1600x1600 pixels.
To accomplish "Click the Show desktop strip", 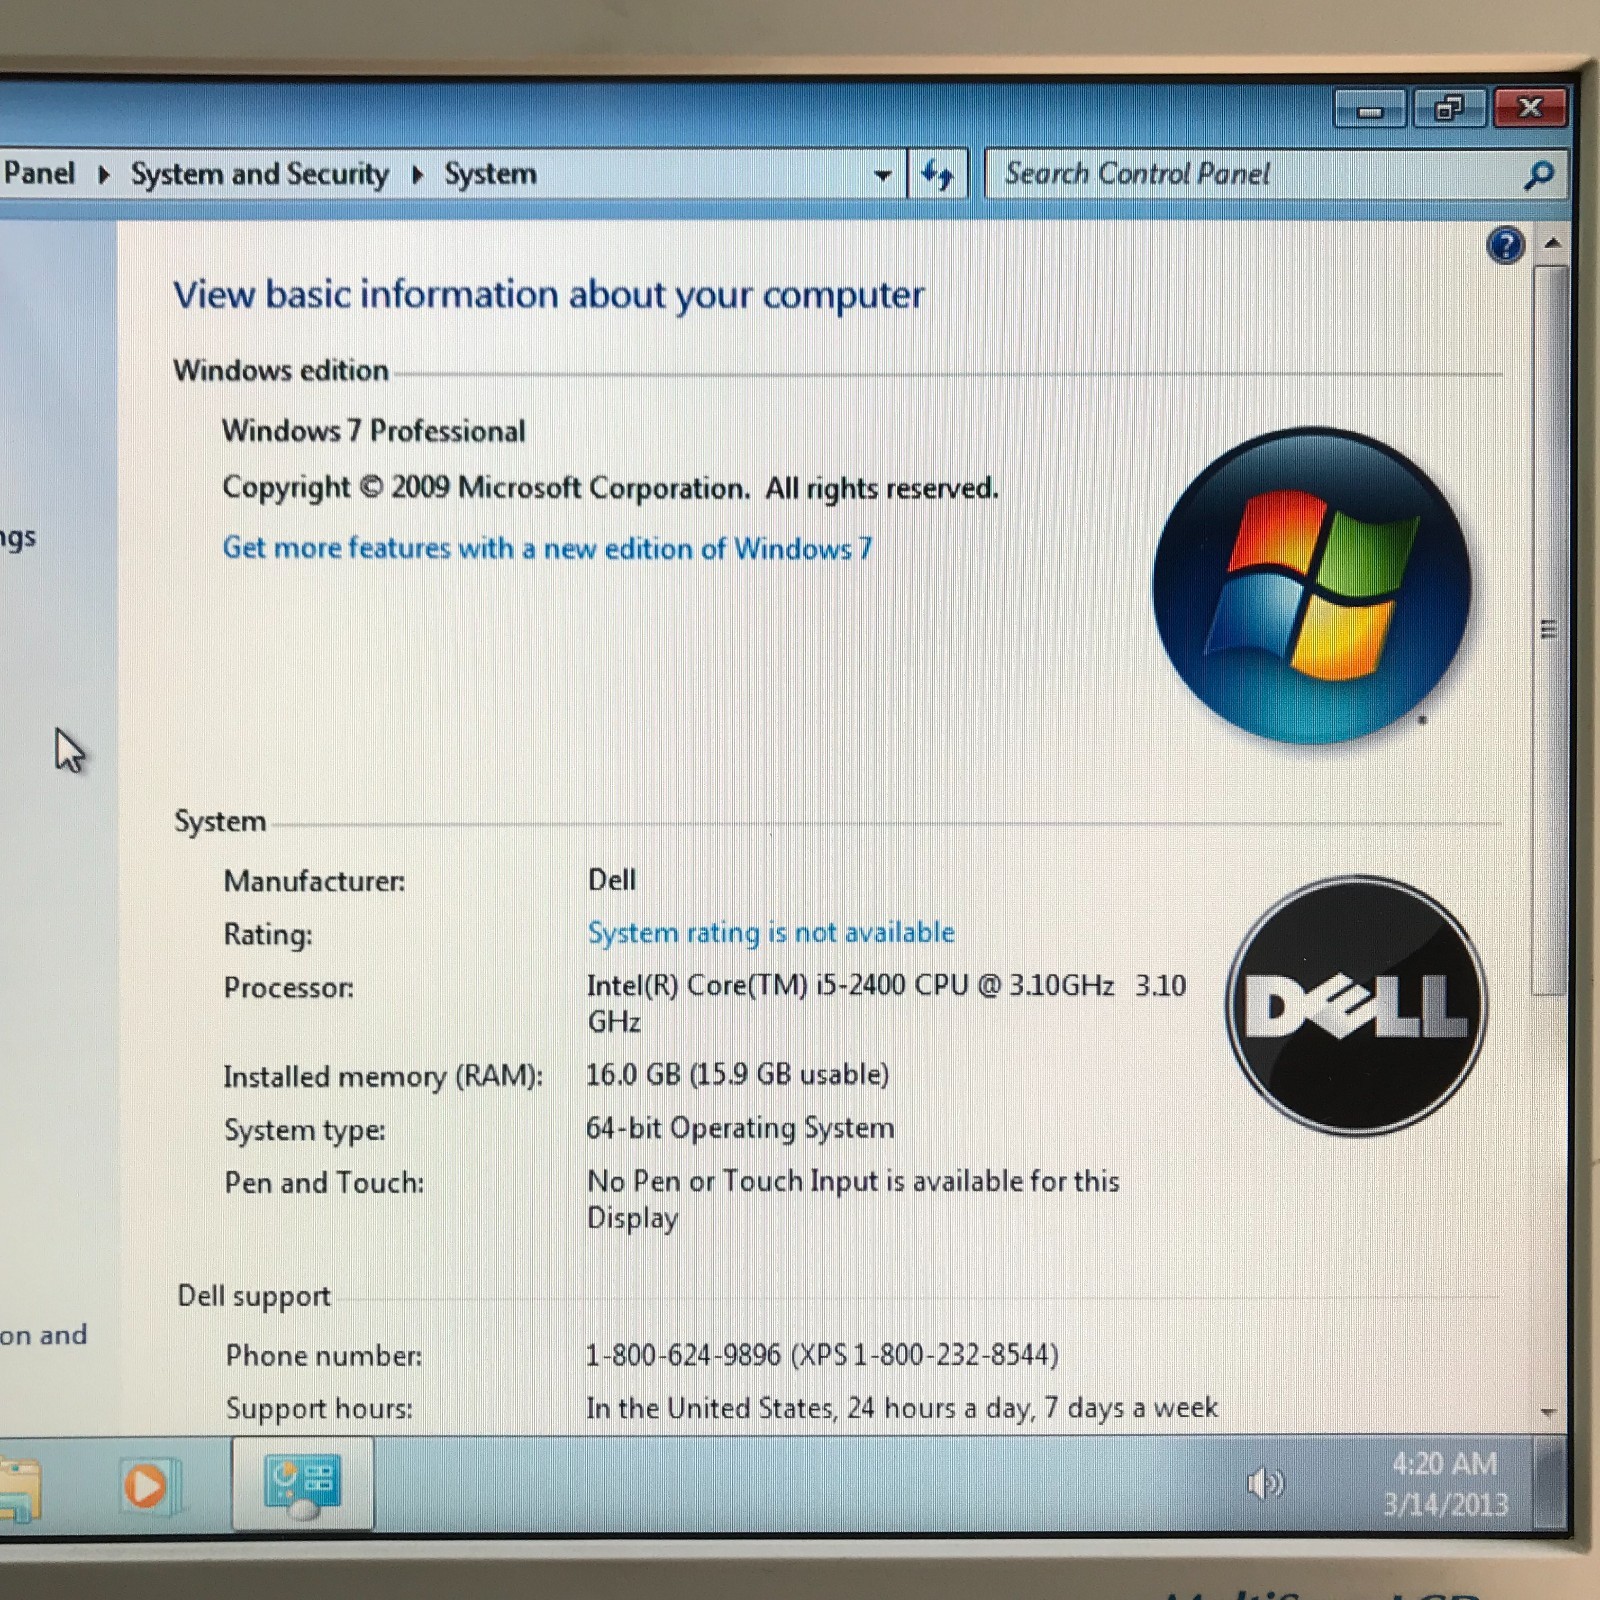I will pos(1549,1483).
